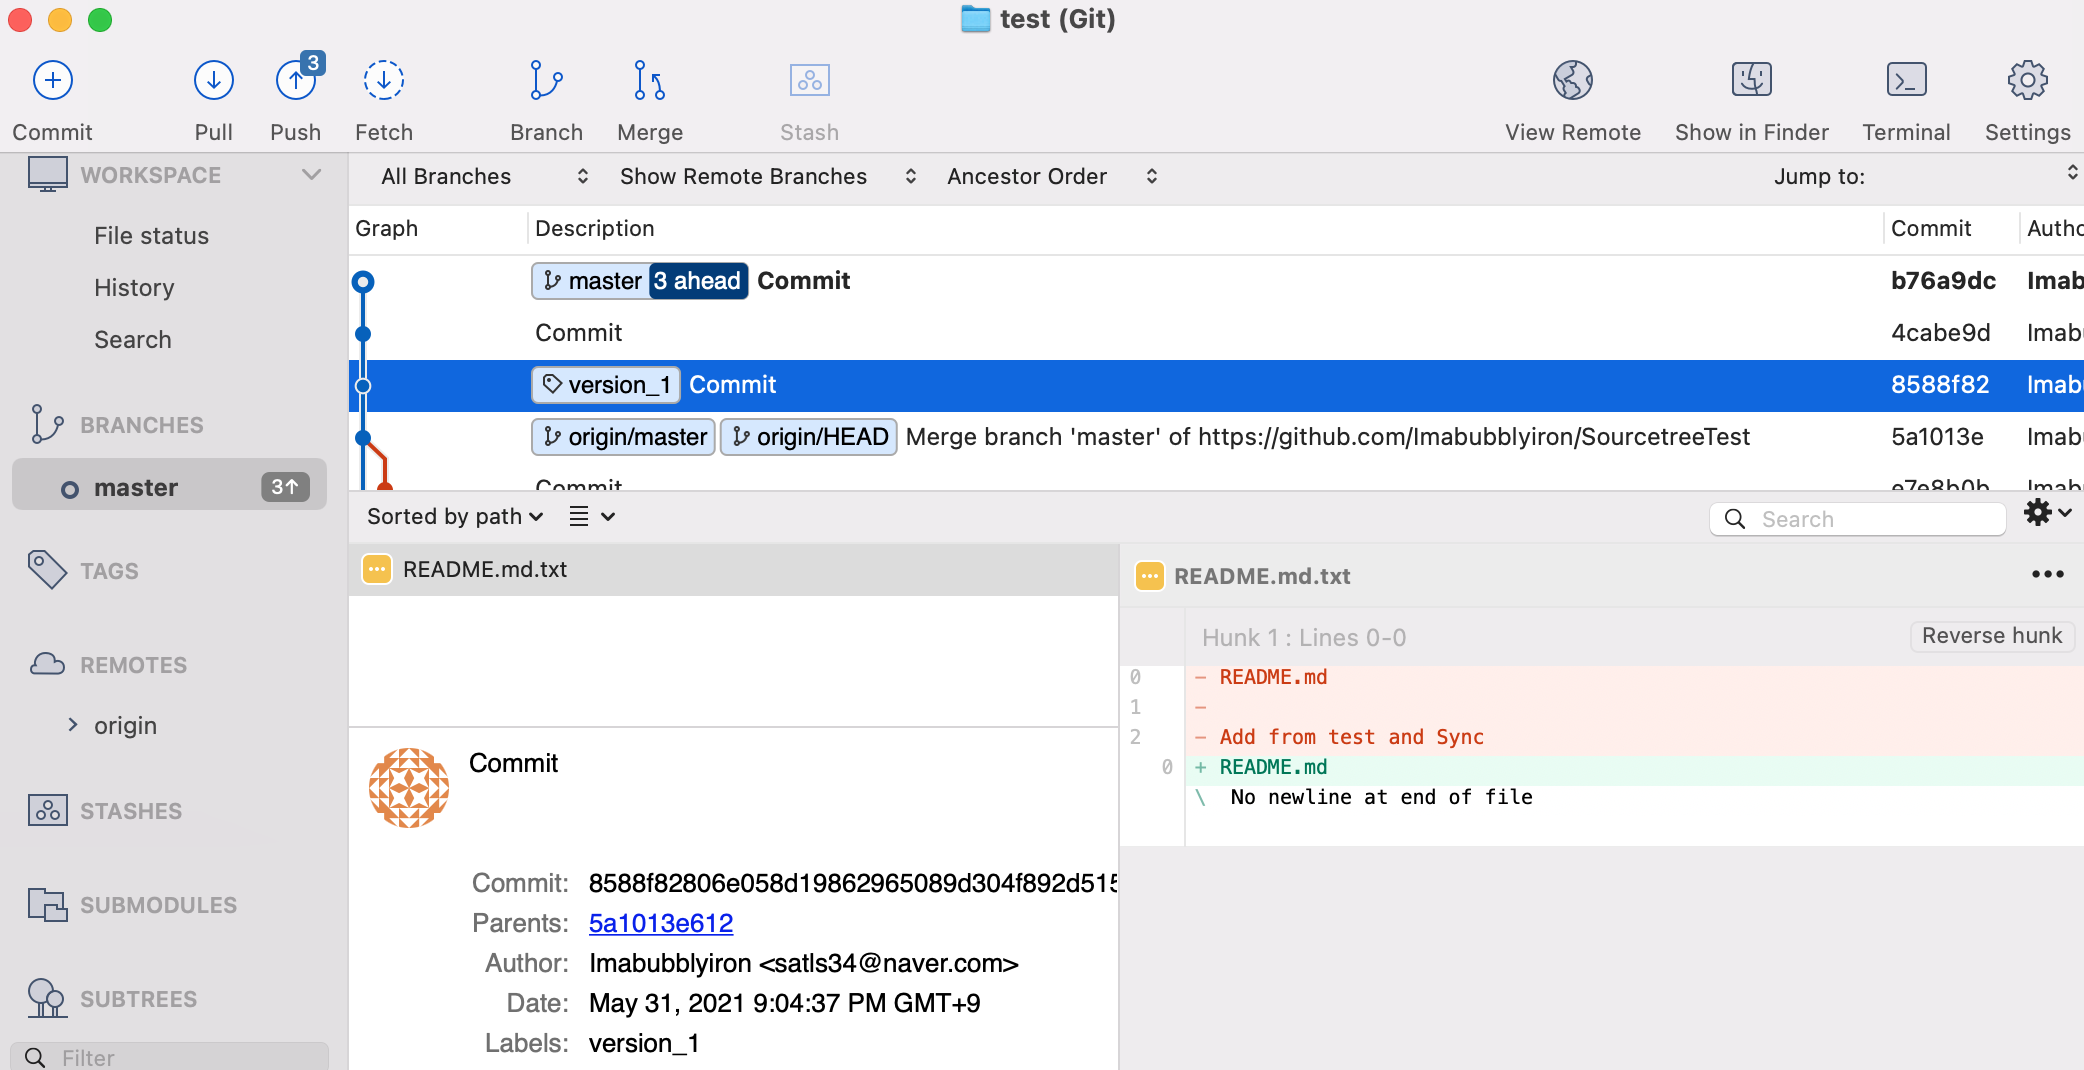2084x1070 pixels.
Task: Click the author avatar image
Action: point(409,788)
